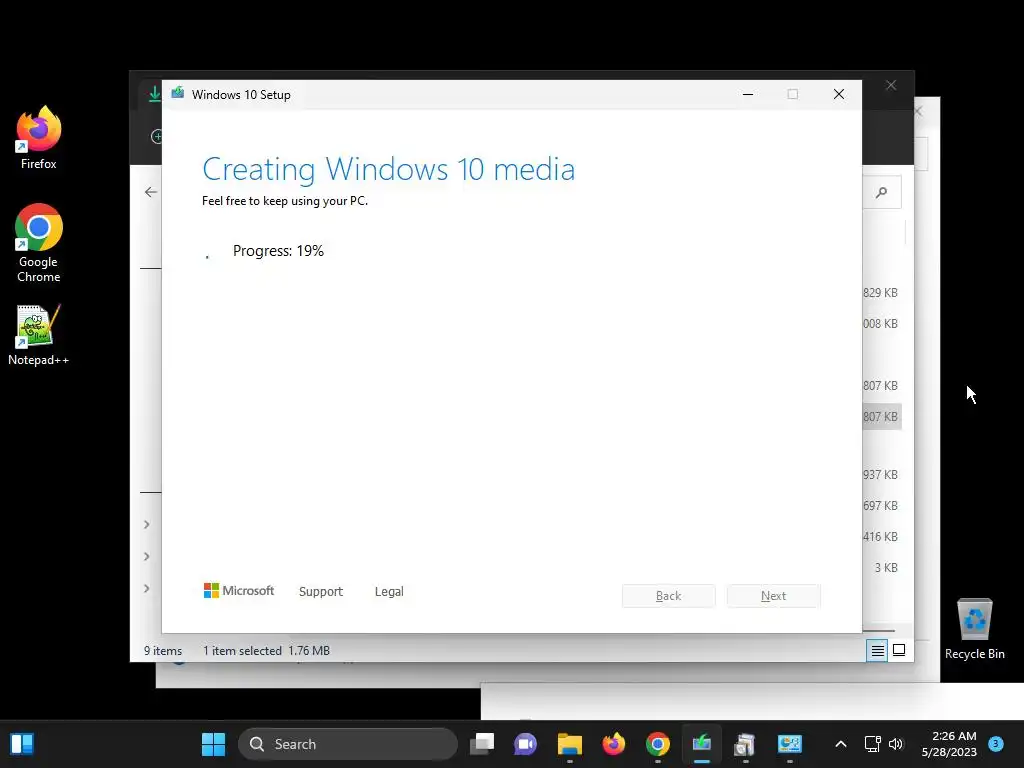Click the Windows 10 Setup title icon
Viewport: 1024px width, 768px height.
178,94
